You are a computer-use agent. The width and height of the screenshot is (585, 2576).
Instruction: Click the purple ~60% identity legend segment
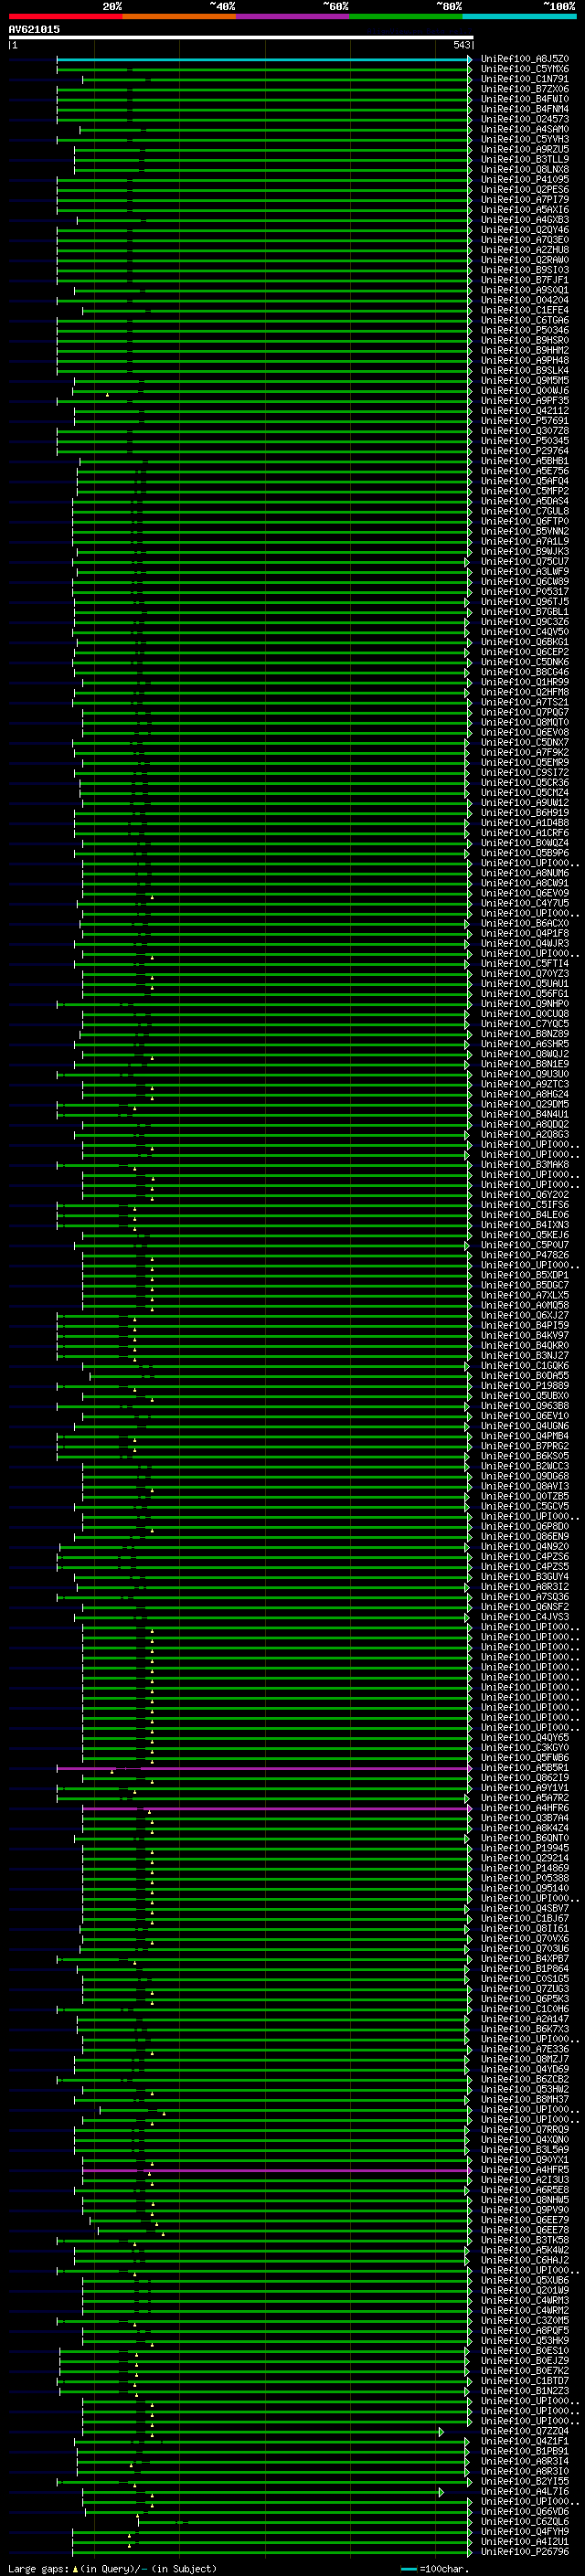(292, 16)
